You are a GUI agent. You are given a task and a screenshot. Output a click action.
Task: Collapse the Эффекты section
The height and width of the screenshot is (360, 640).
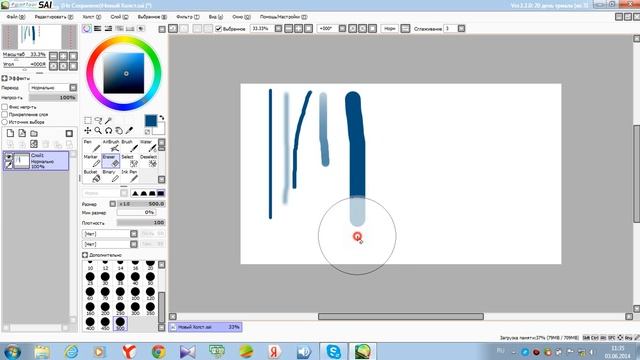[4, 78]
